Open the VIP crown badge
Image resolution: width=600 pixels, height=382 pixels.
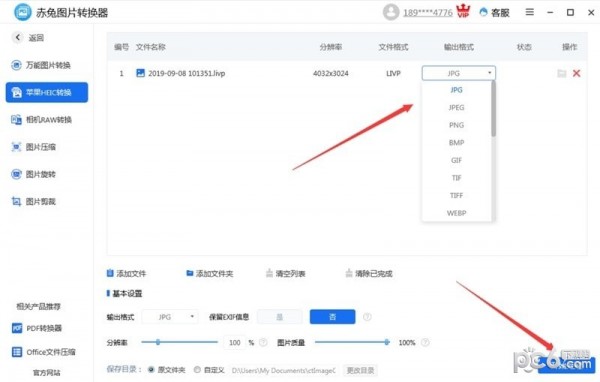463,11
